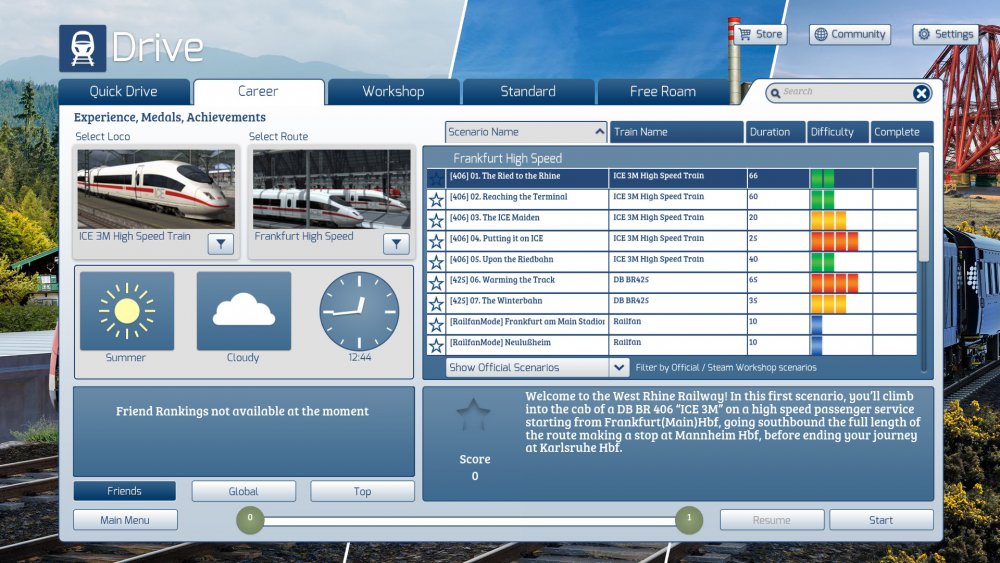
Task: Open the Store cart icon
Action: tap(743, 34)
